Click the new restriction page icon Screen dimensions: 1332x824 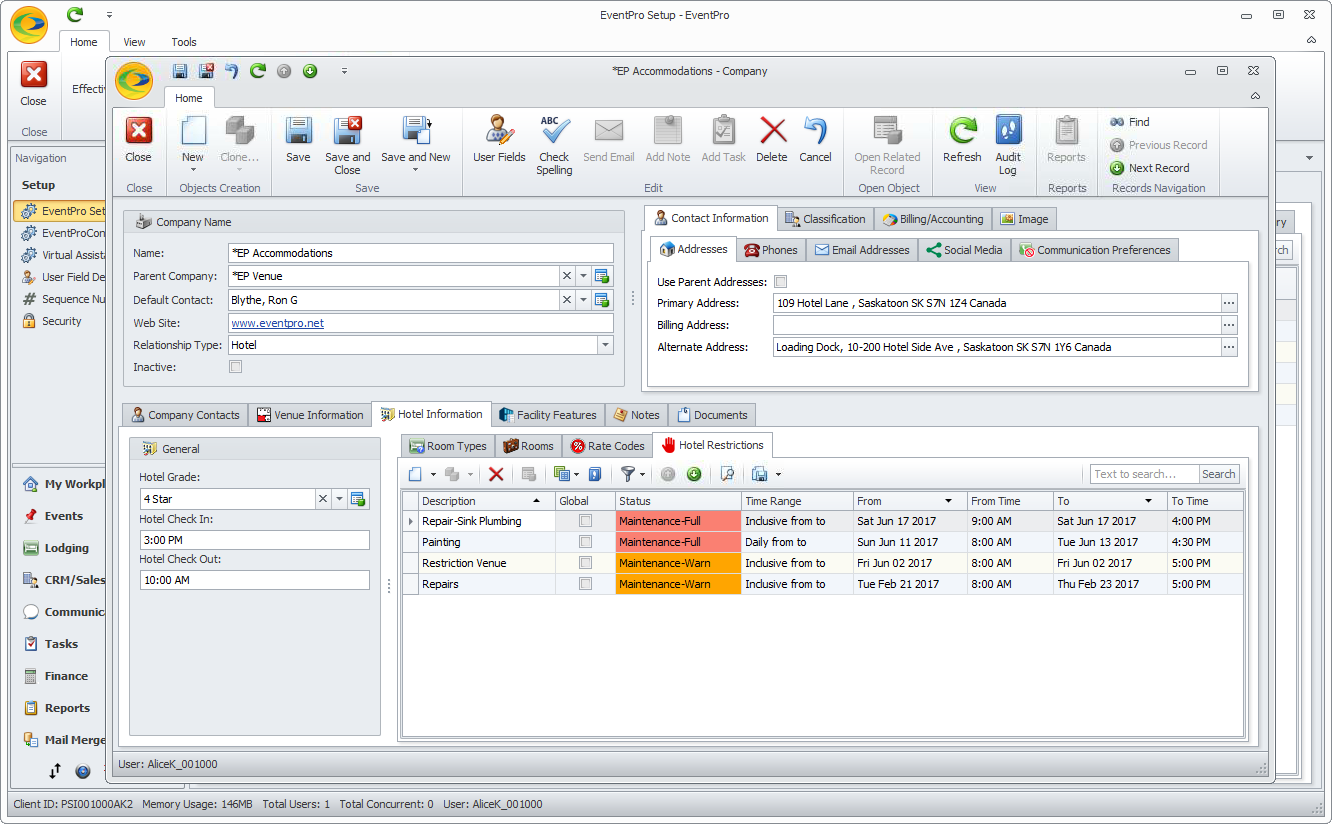[x=416, y=474]
